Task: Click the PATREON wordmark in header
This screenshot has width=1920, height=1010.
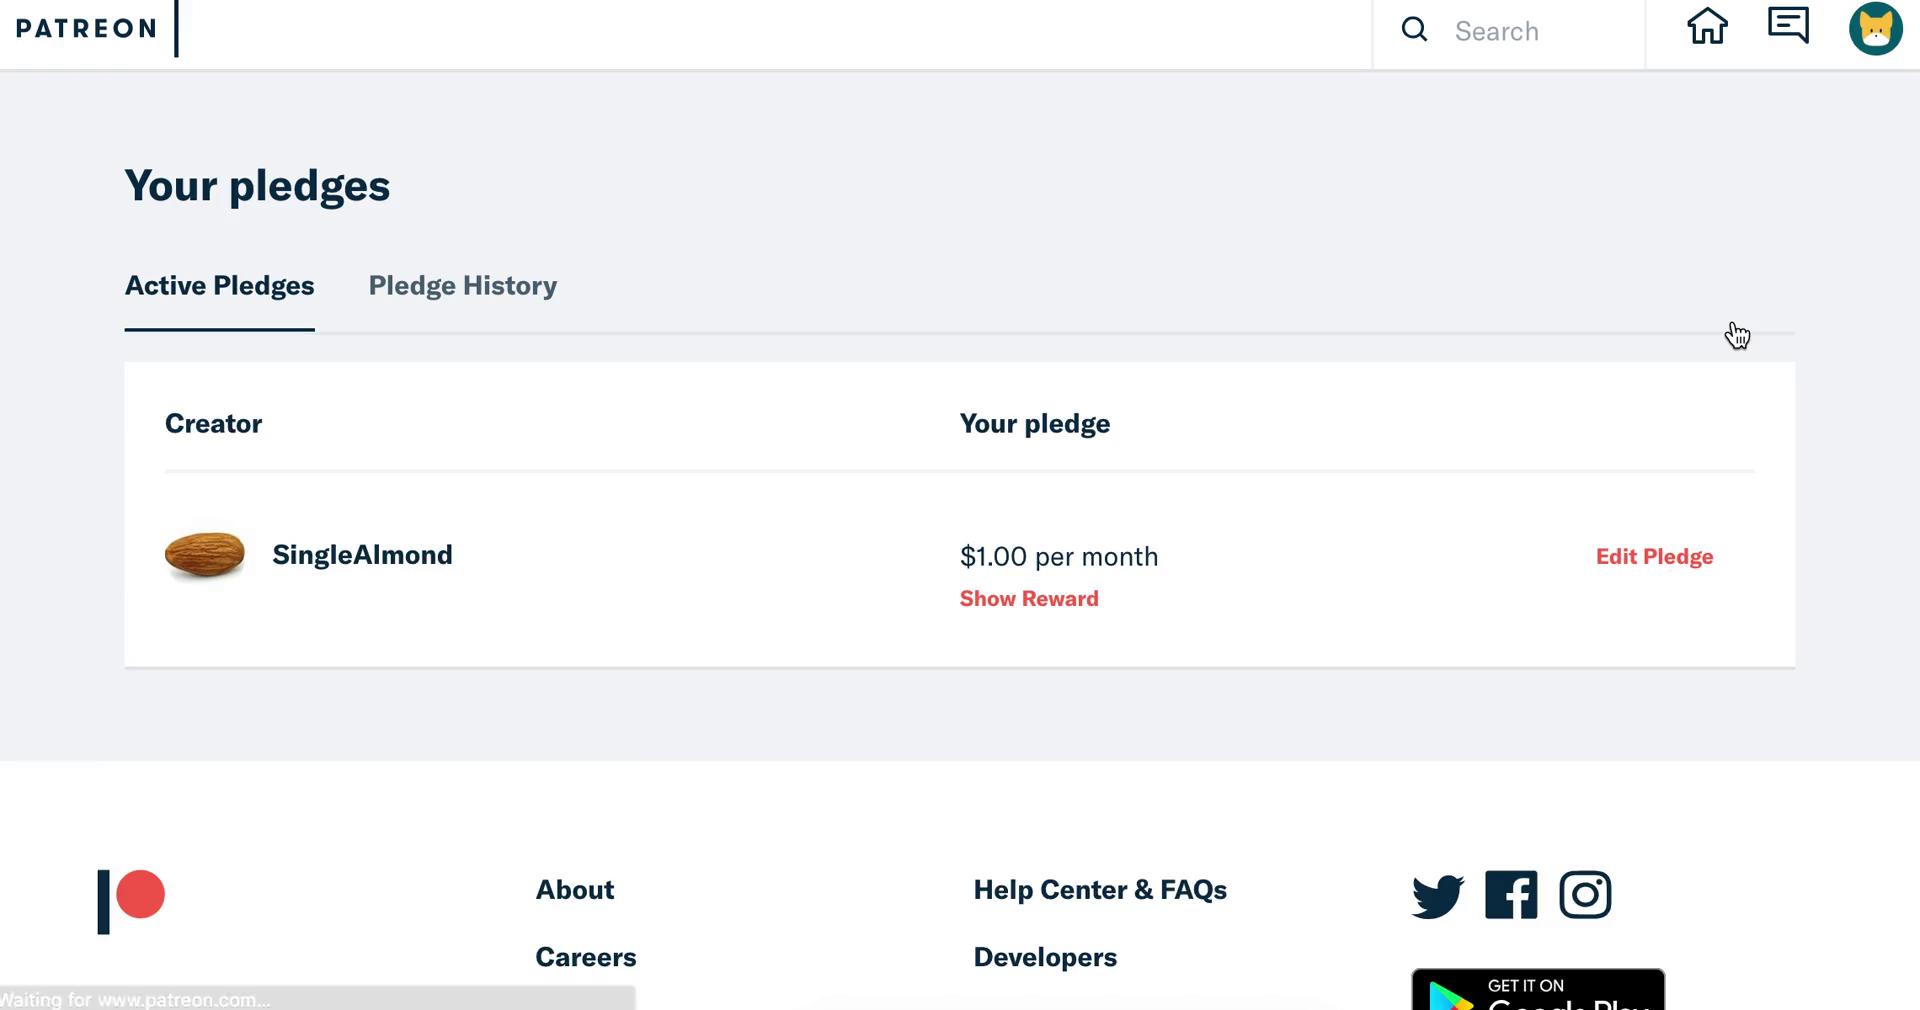Action: [86, 29]
